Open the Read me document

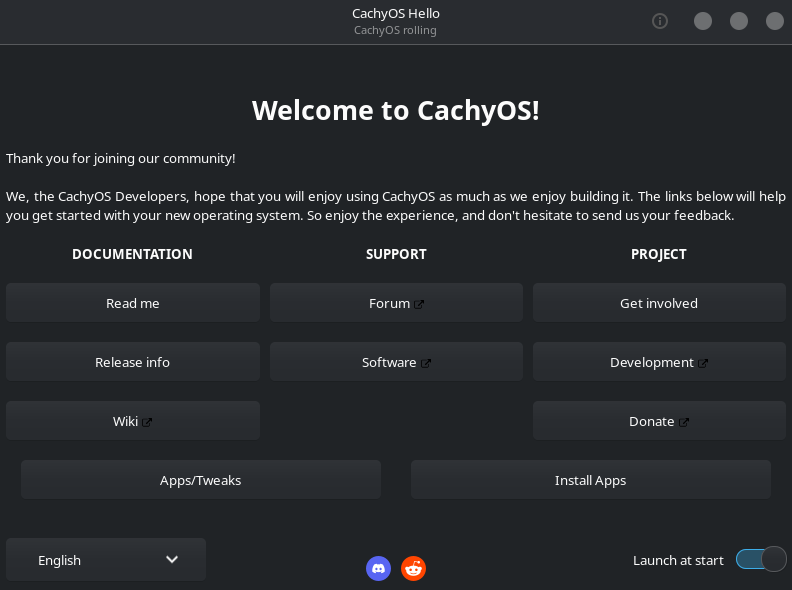pos(133,303)
